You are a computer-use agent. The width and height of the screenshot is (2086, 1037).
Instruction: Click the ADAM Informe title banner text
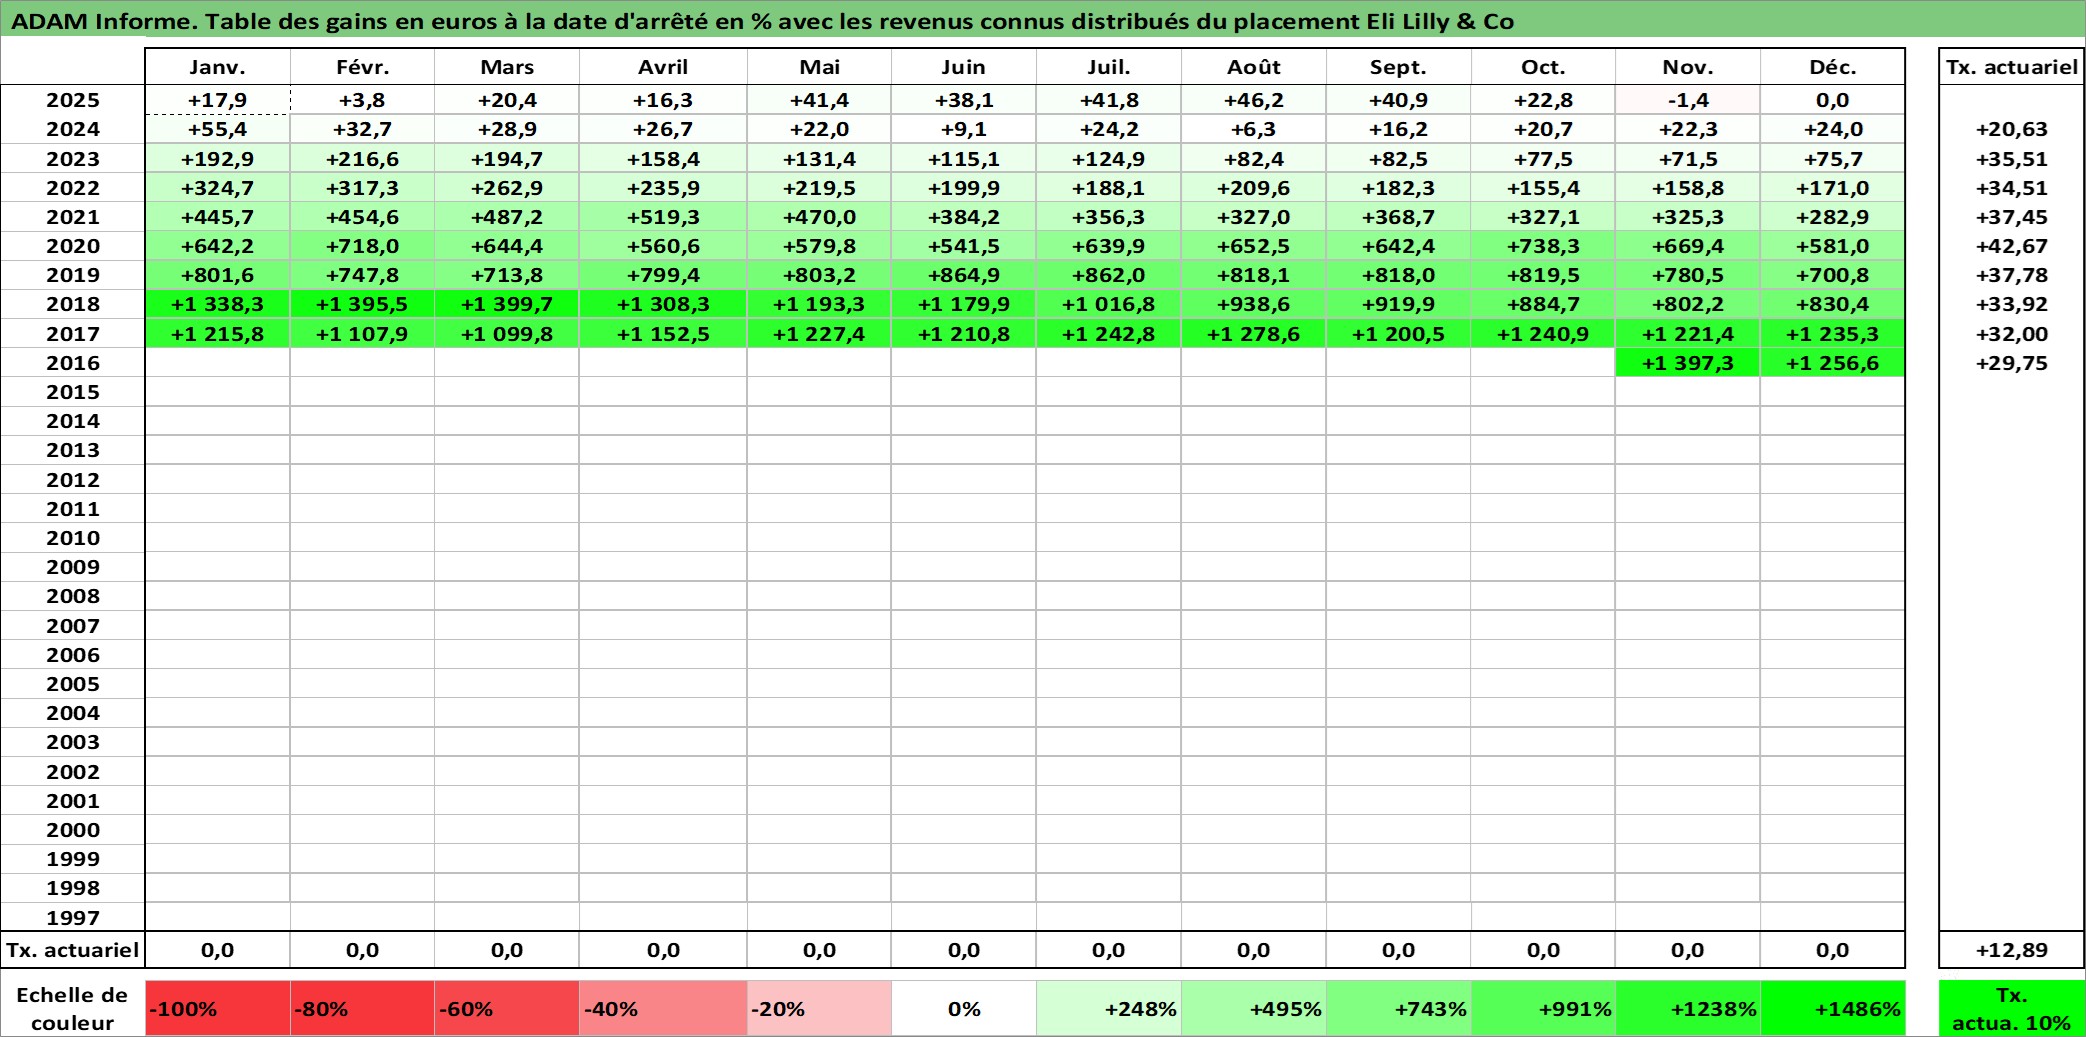[x=762, y=21]
